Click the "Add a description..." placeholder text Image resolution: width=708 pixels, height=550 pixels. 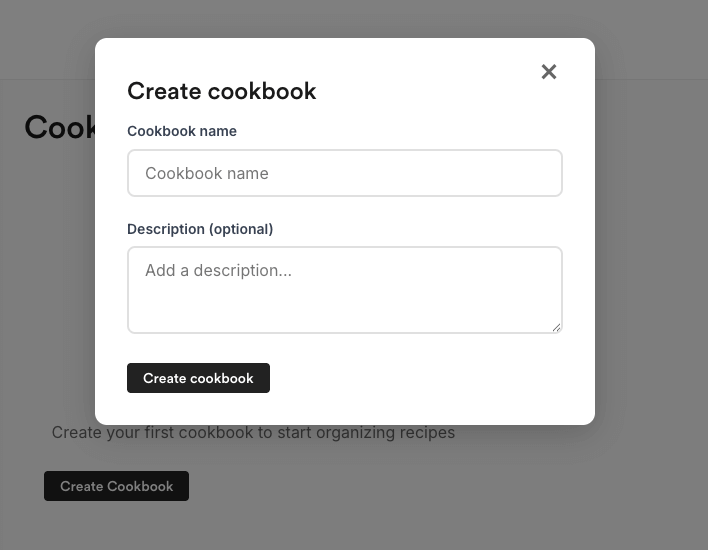(x=218, y=270)
